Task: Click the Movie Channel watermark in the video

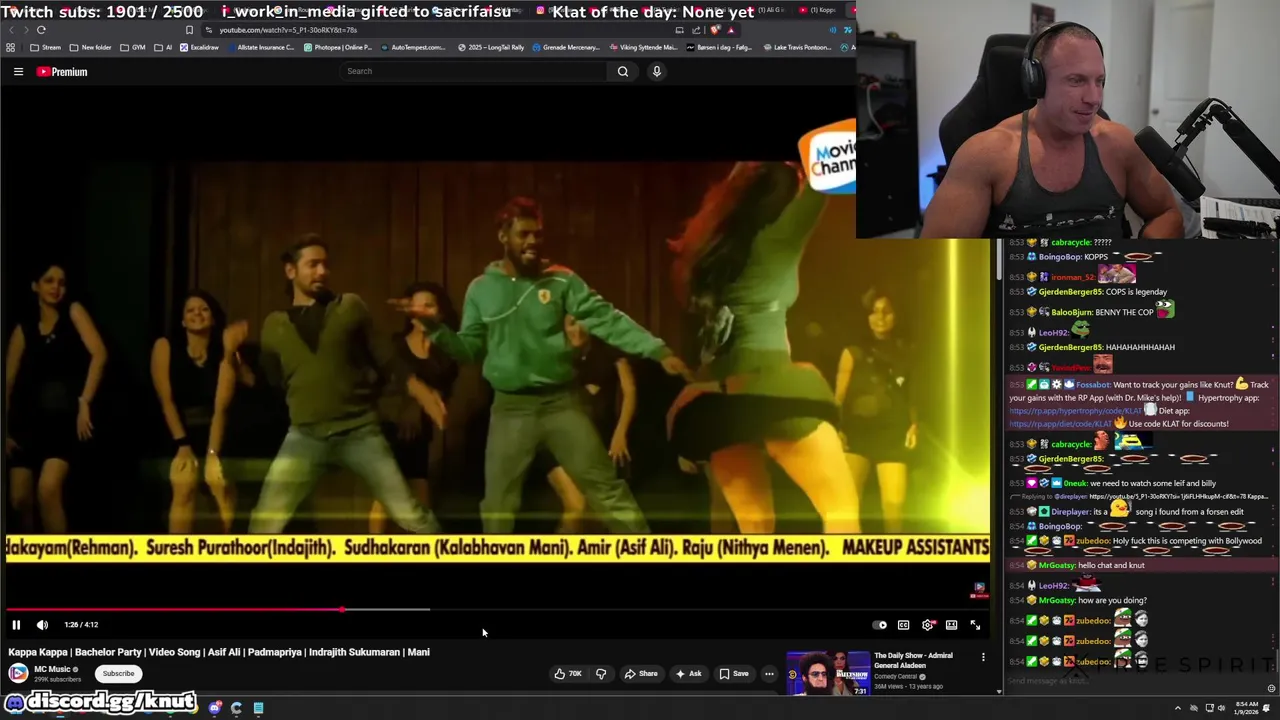Action: (828, 157)
